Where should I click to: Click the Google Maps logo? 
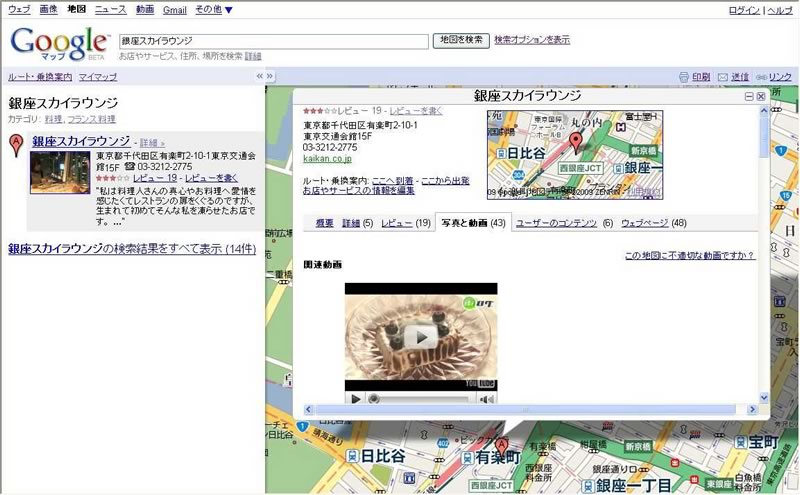pyautogui.click(x=60, y=44)
